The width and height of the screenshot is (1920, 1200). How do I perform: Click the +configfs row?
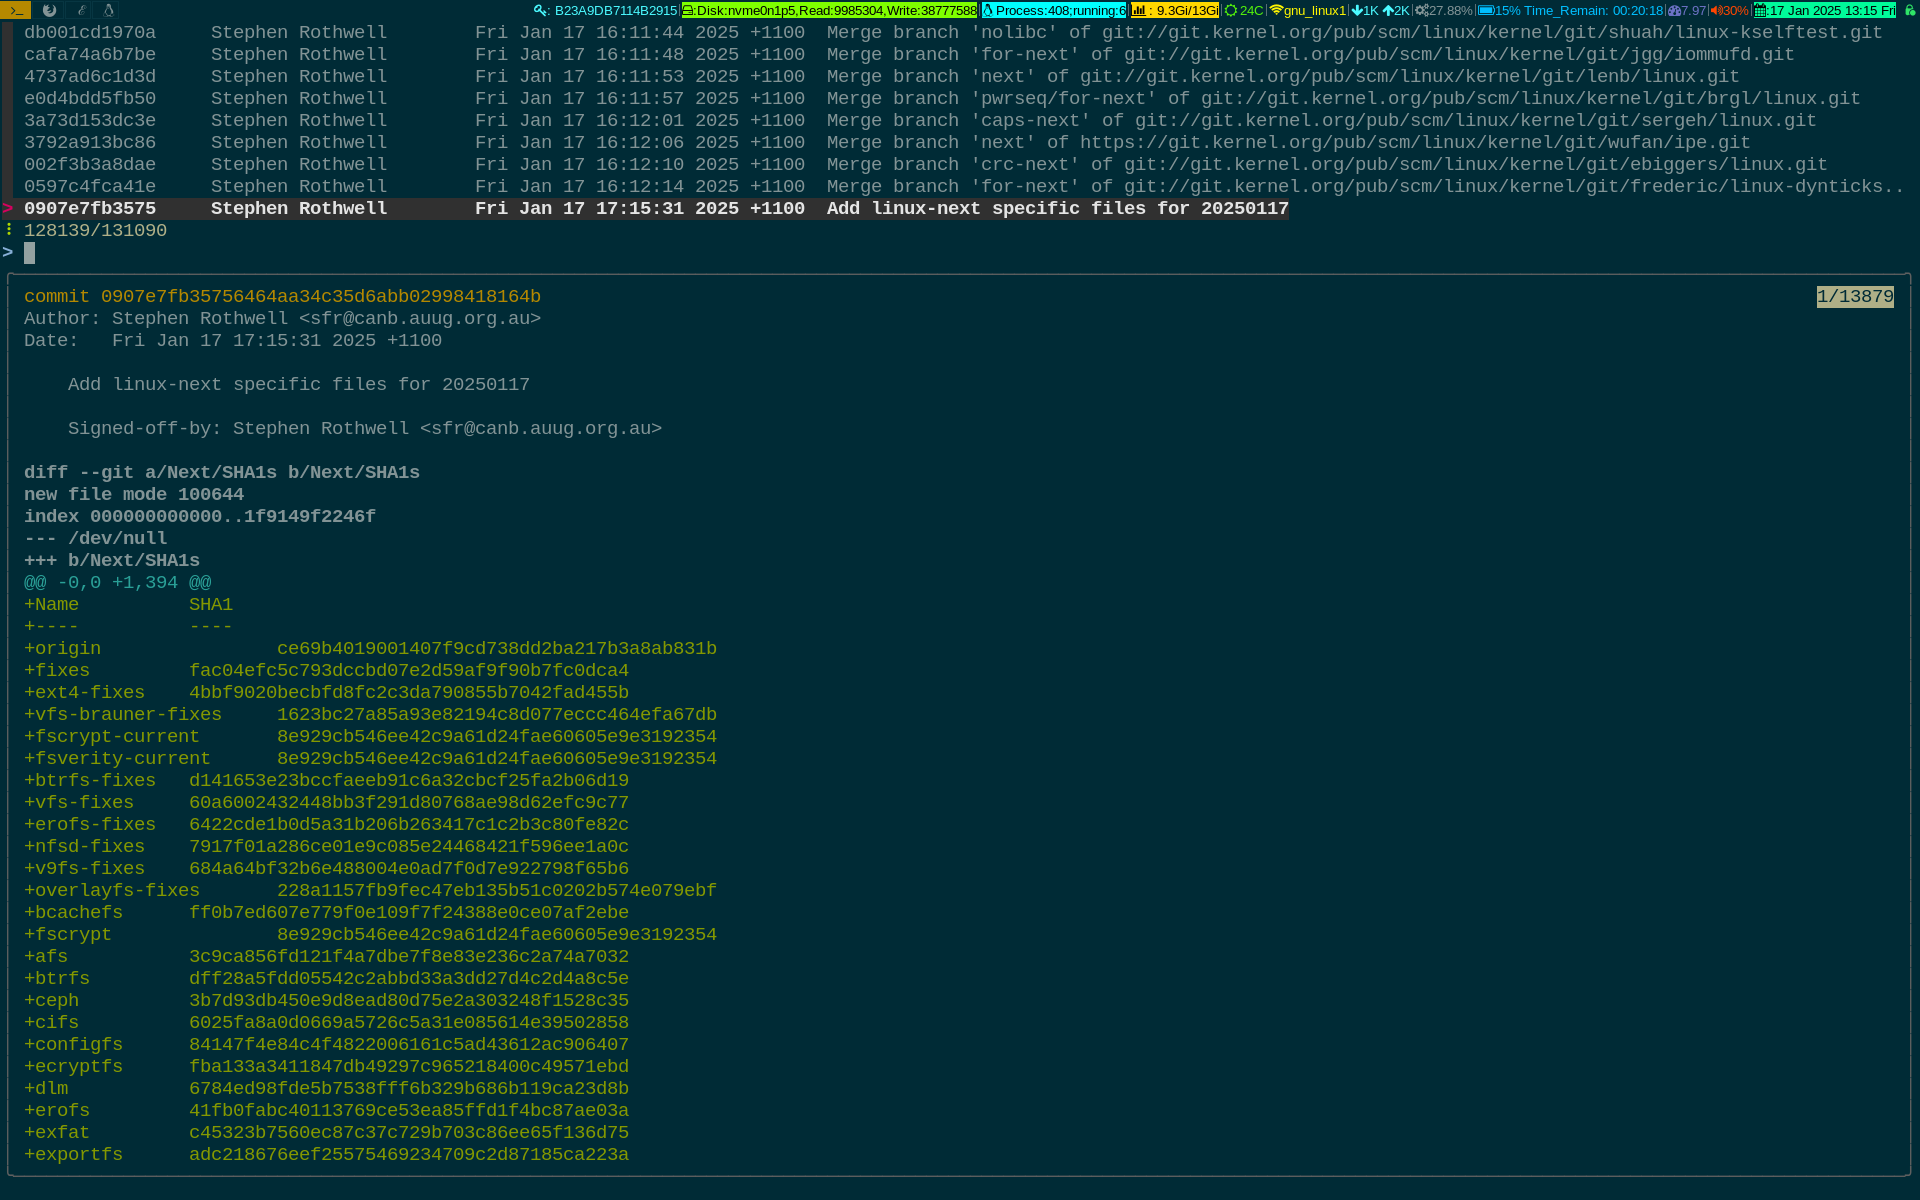point(326,1044)
